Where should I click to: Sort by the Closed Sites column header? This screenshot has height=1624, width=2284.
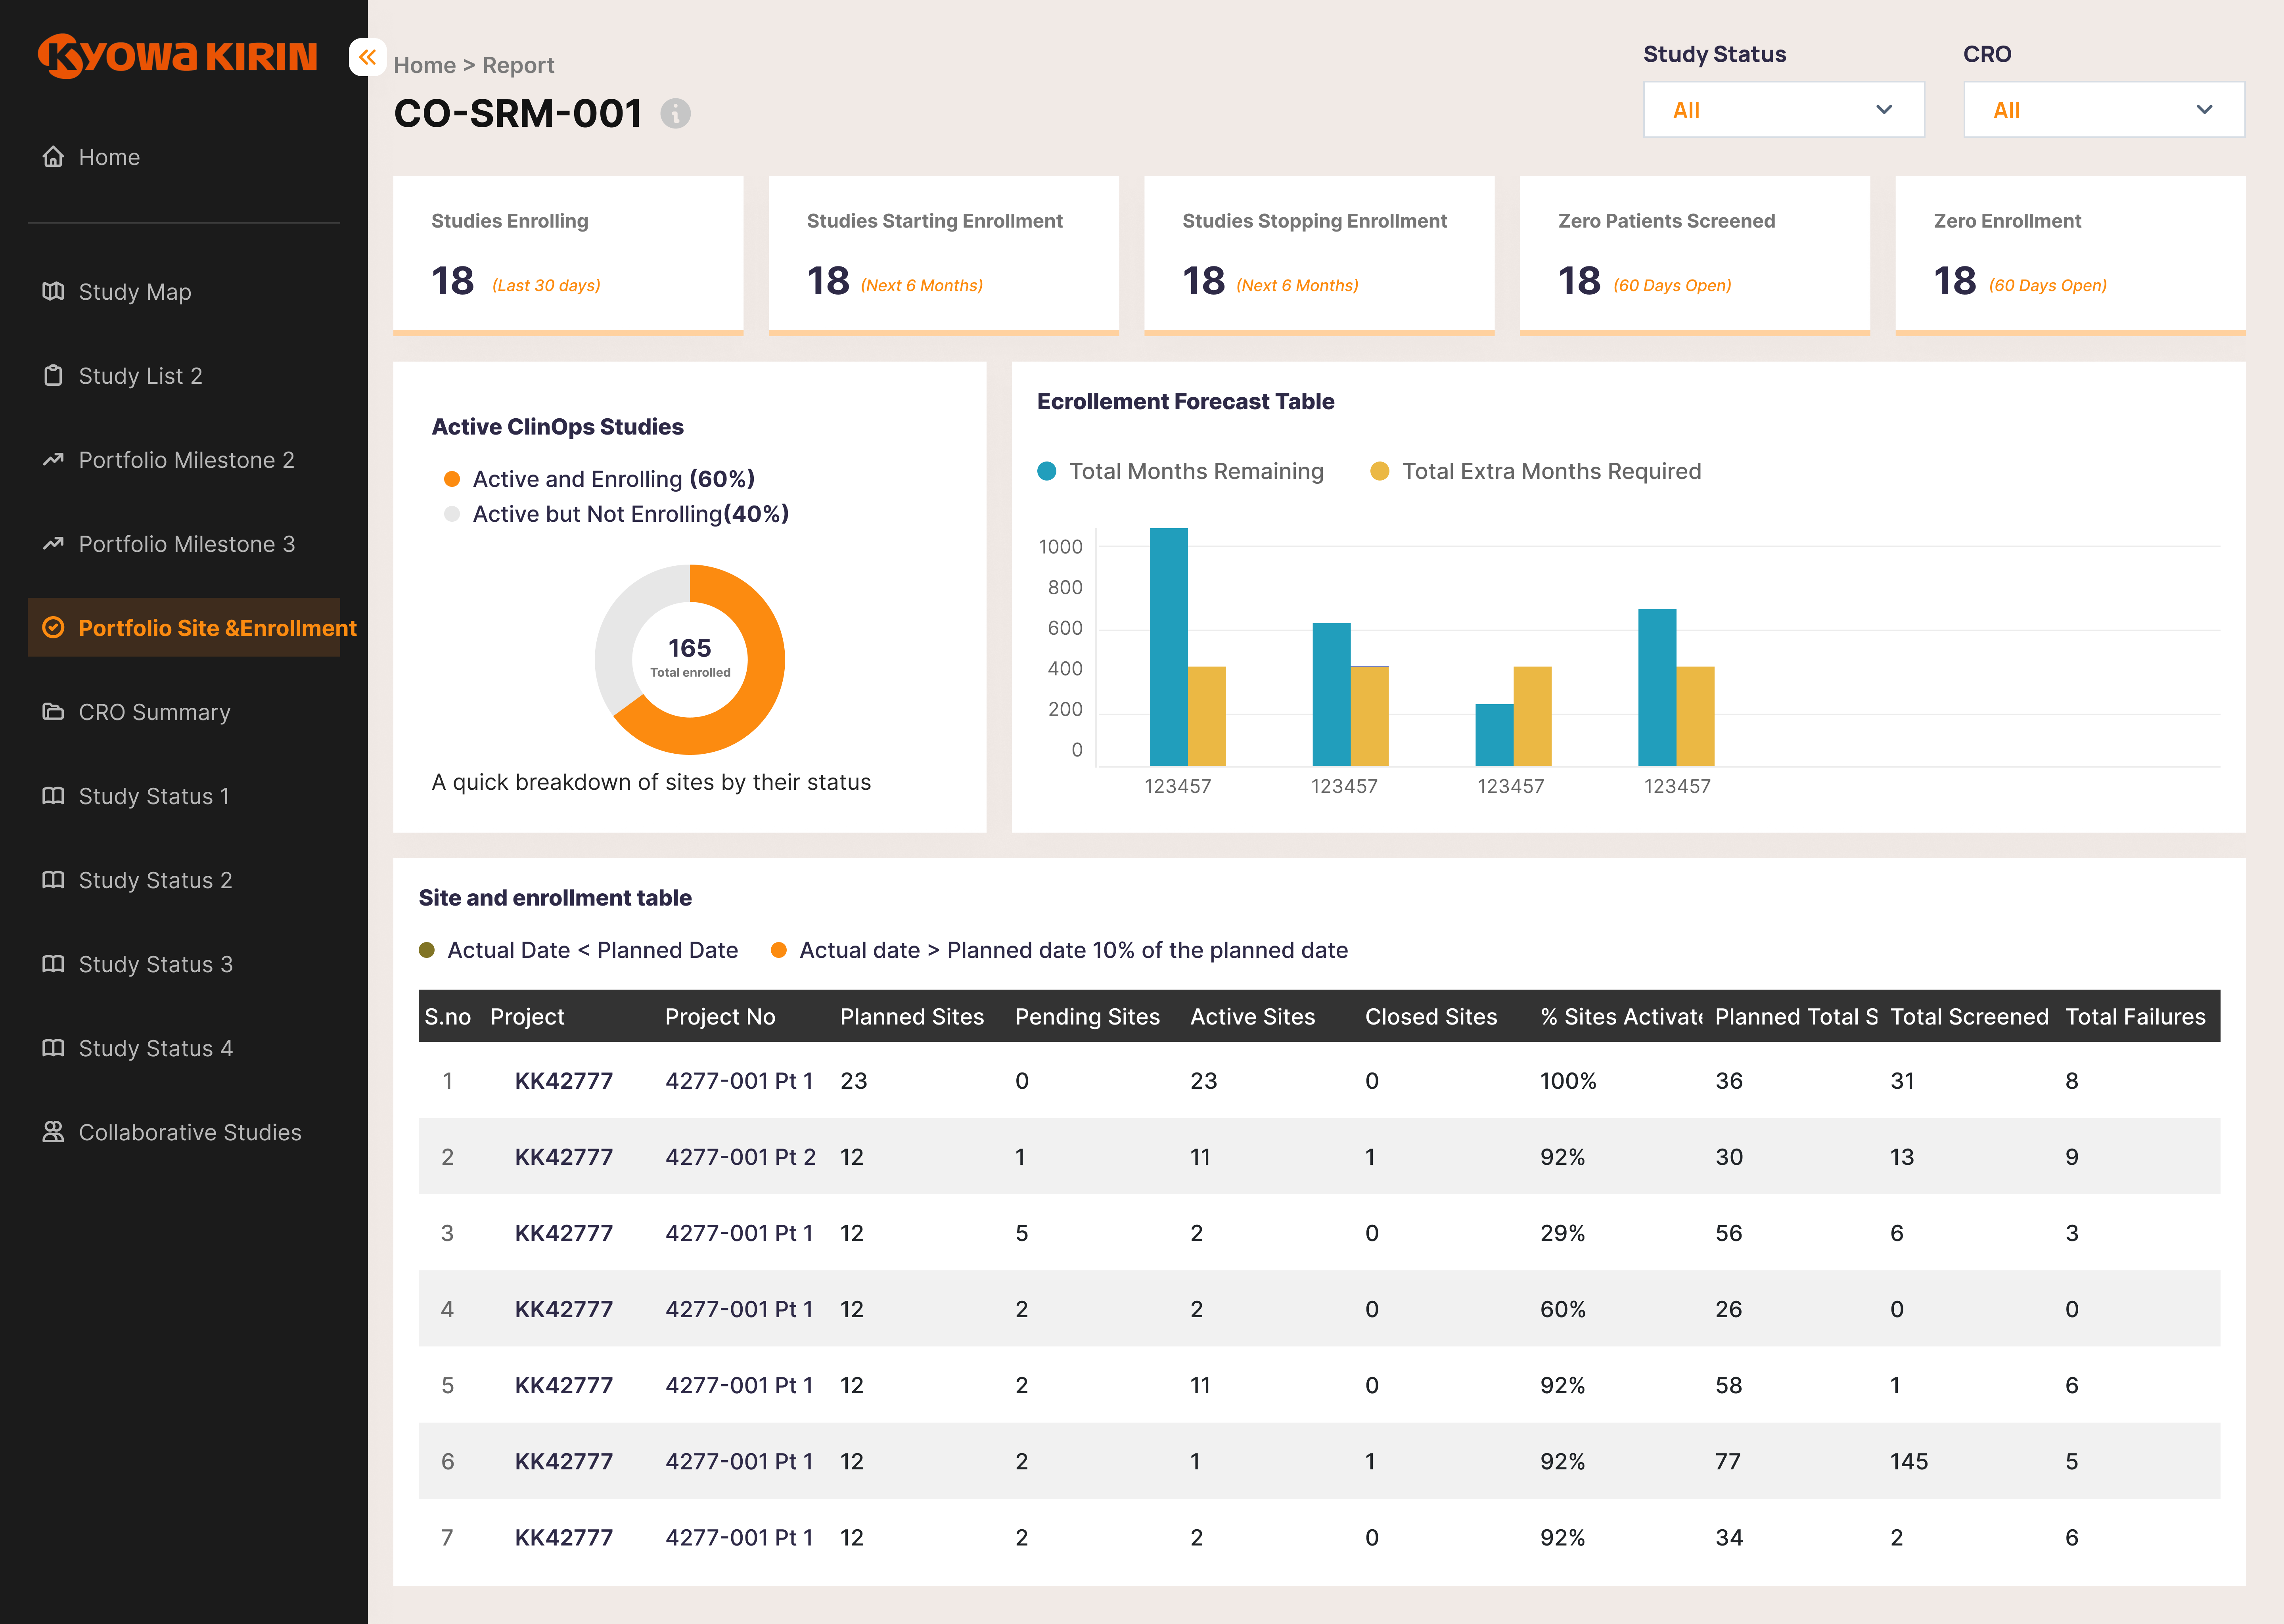(x=1431, y=1017)
